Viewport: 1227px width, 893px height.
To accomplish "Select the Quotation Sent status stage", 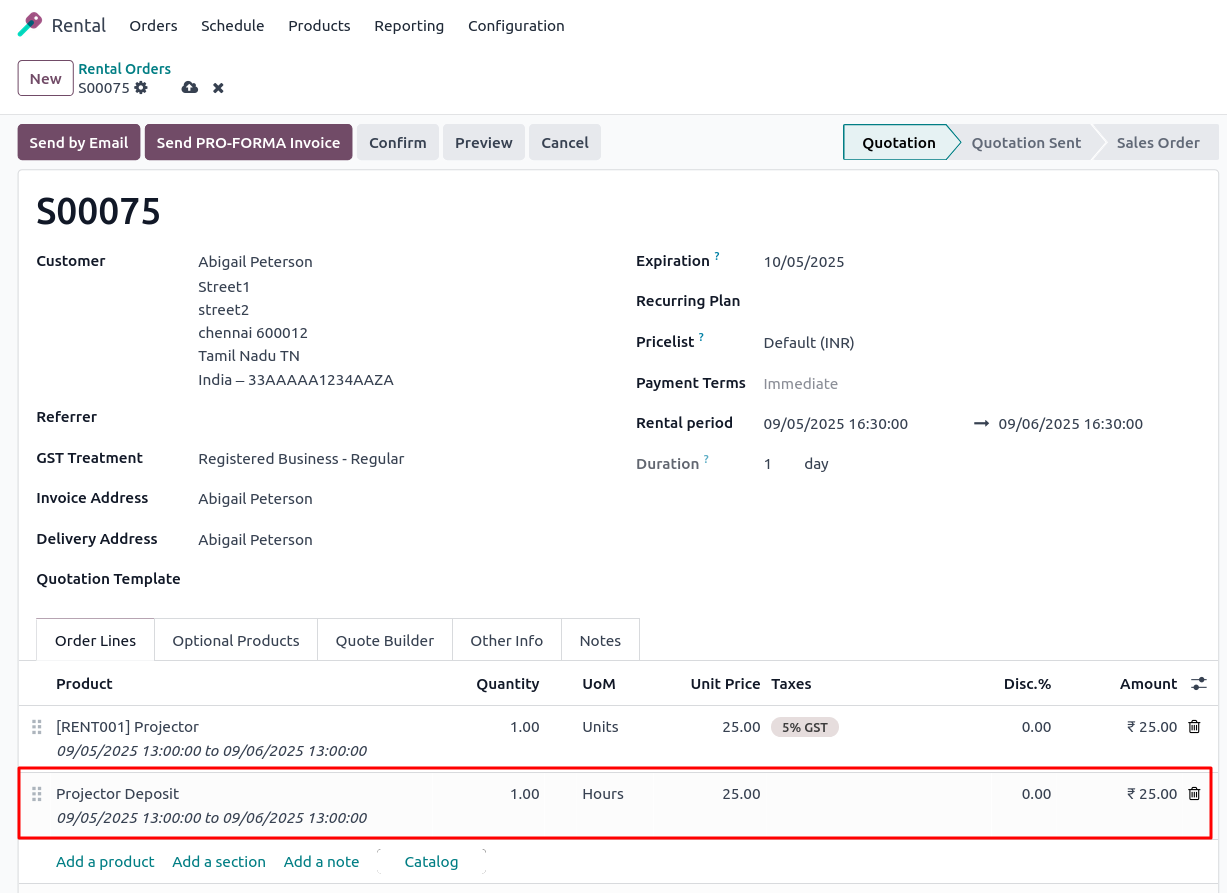I will coord(1026,143).
